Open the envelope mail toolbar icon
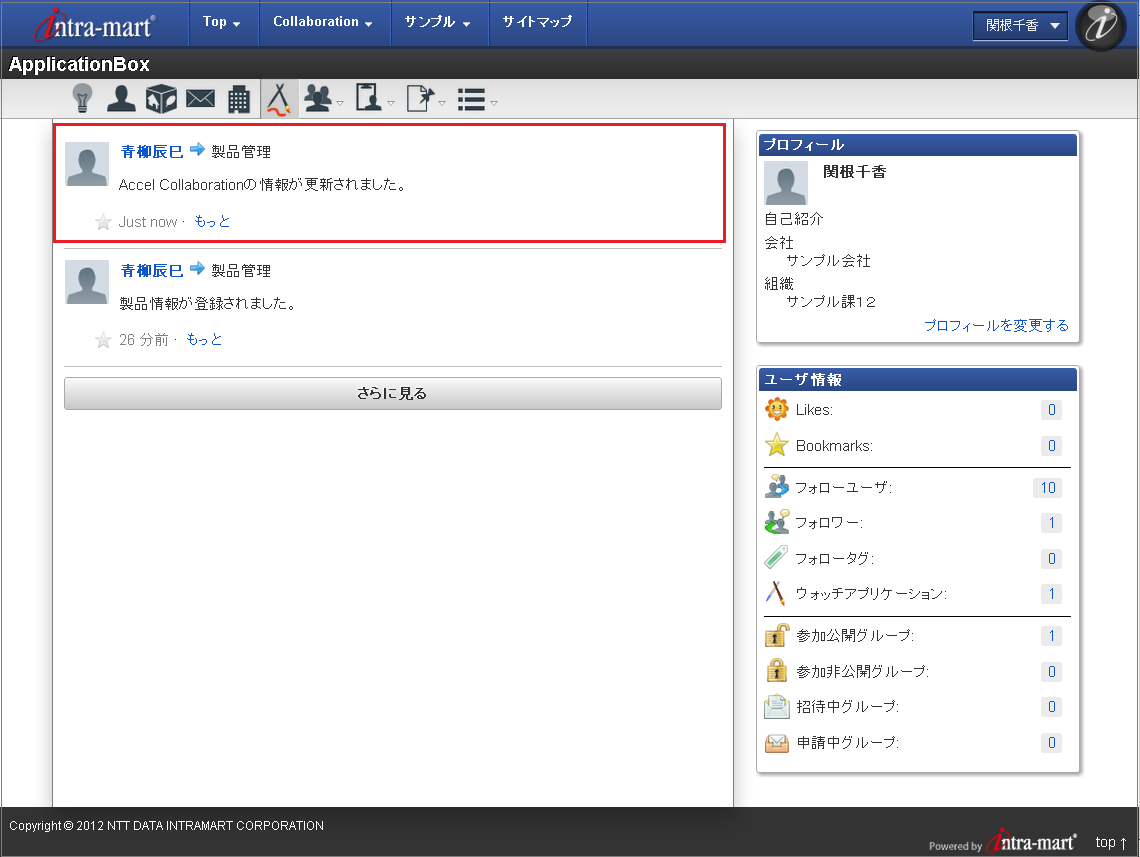 pyautogui.click(x=200, y=98)
